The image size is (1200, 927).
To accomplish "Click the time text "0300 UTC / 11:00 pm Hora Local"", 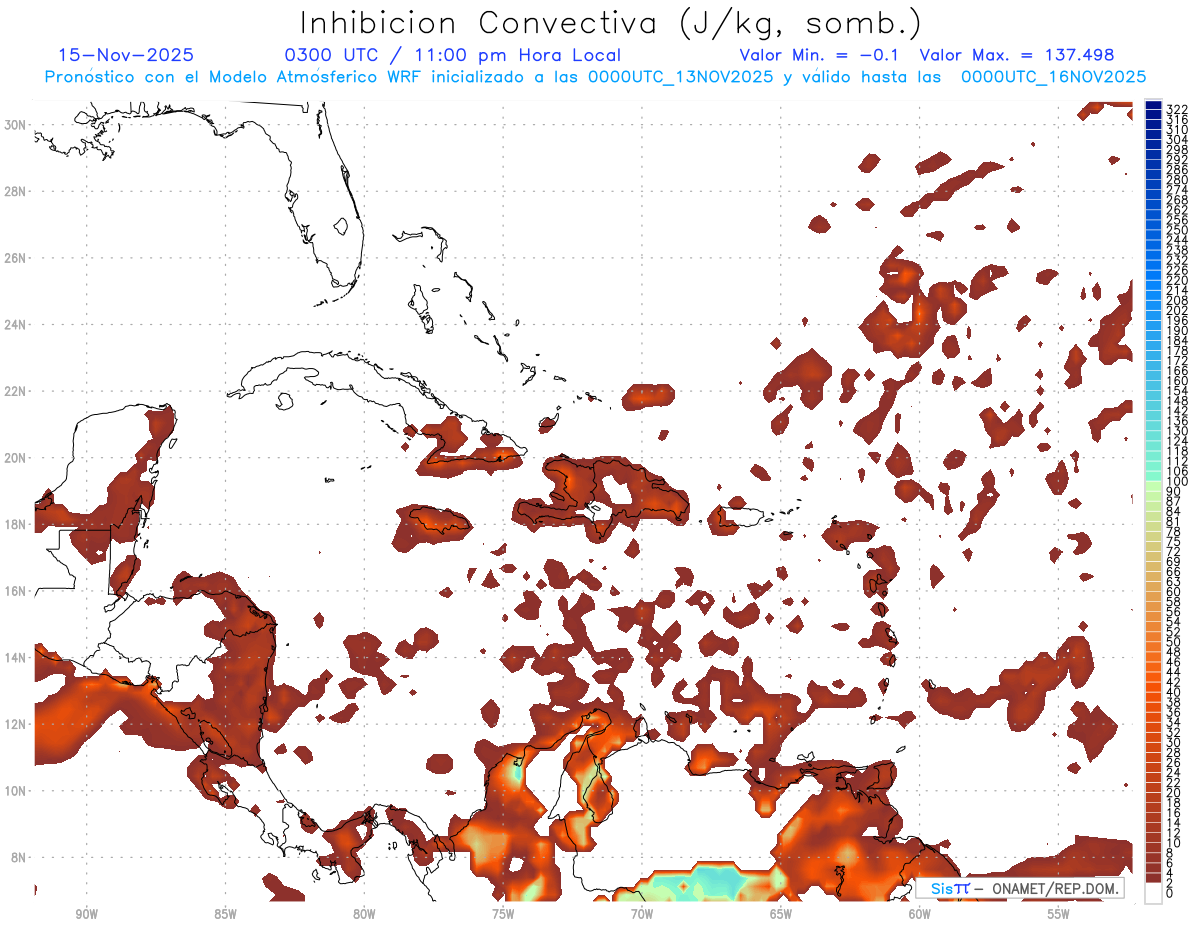I will [452, 55].
